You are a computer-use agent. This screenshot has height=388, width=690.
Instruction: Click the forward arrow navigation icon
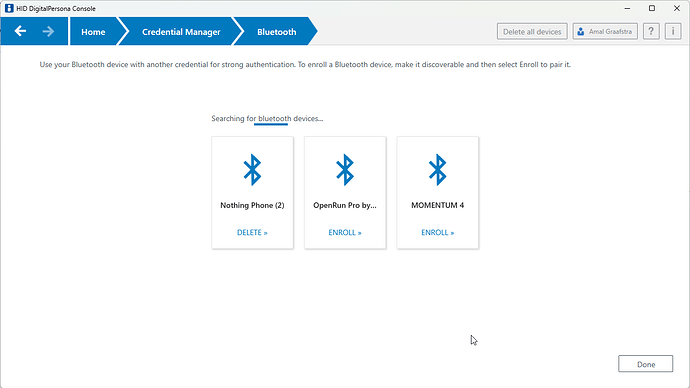tap(48, 31)
